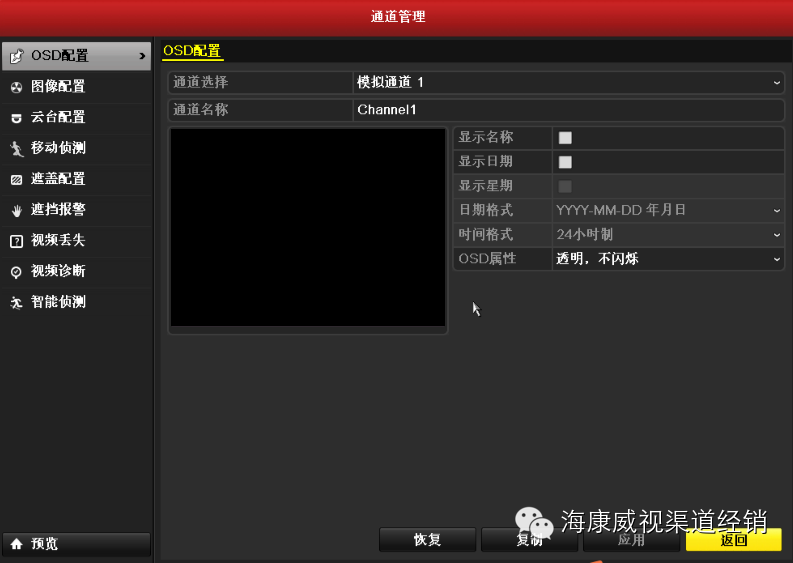The image size is (793, 563).
Task: Select the 视频诊断 icon
Action: coord(16,272)
